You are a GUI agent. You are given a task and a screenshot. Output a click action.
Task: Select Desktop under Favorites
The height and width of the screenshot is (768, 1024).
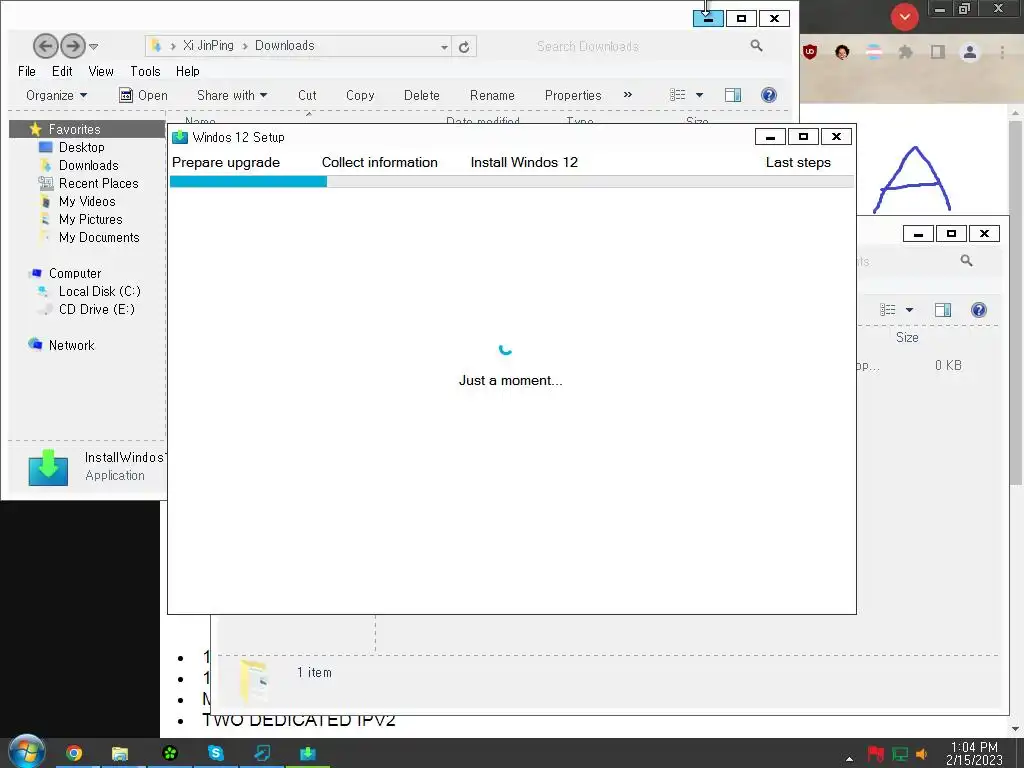coord(82,148)
